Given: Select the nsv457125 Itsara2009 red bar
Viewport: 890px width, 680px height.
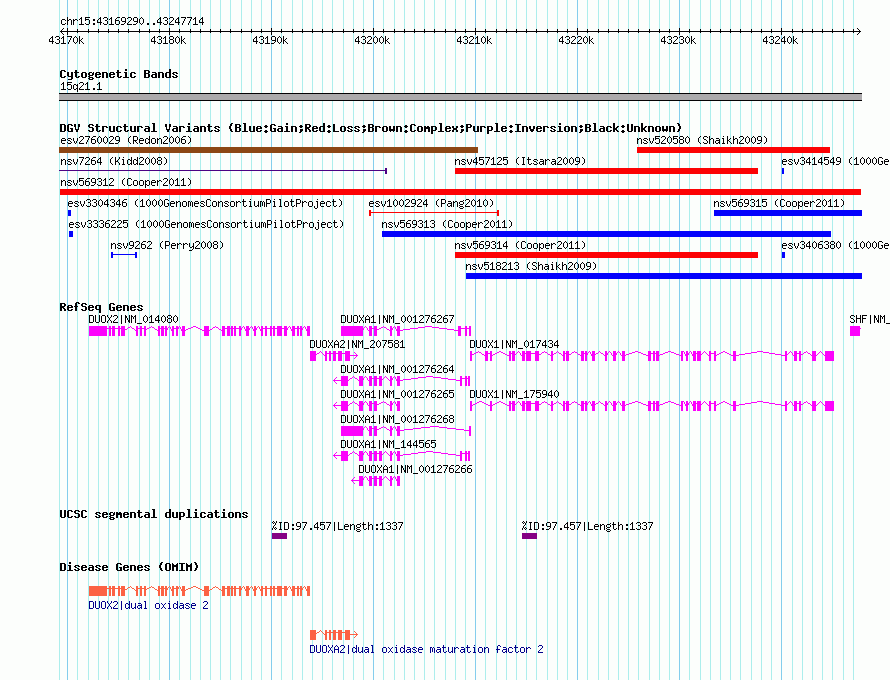Looking at the screenshot, I should click(x=606, y=171).
